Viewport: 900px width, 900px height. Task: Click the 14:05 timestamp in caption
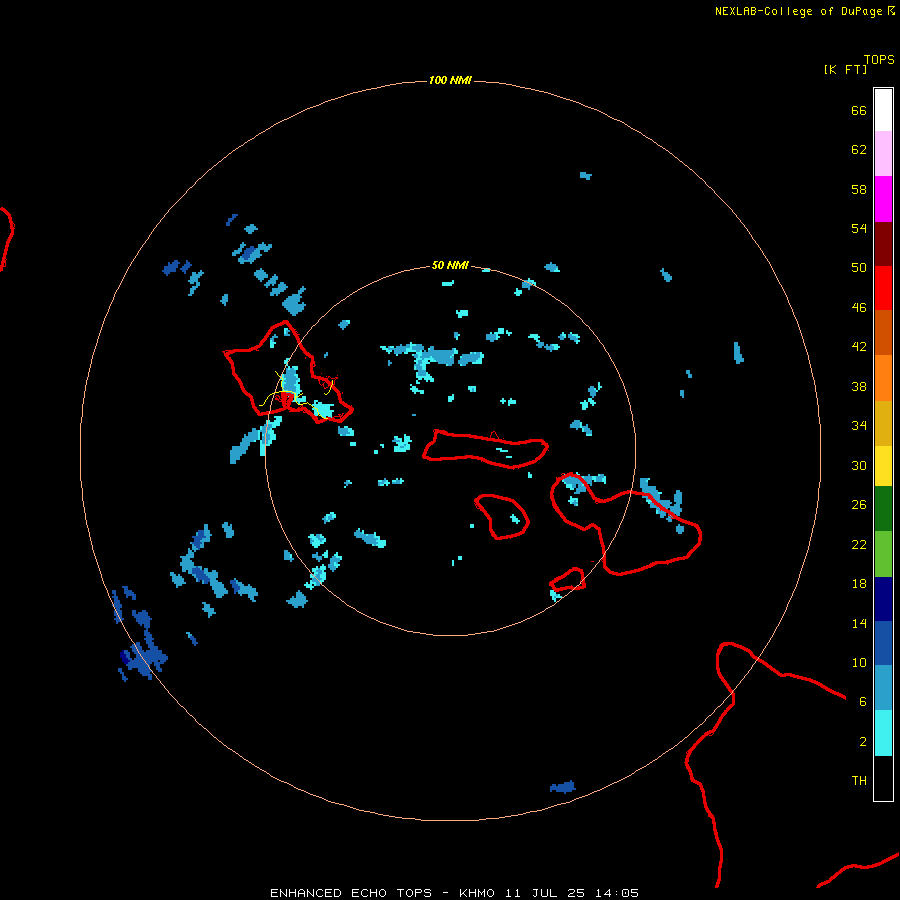(616, 893)
